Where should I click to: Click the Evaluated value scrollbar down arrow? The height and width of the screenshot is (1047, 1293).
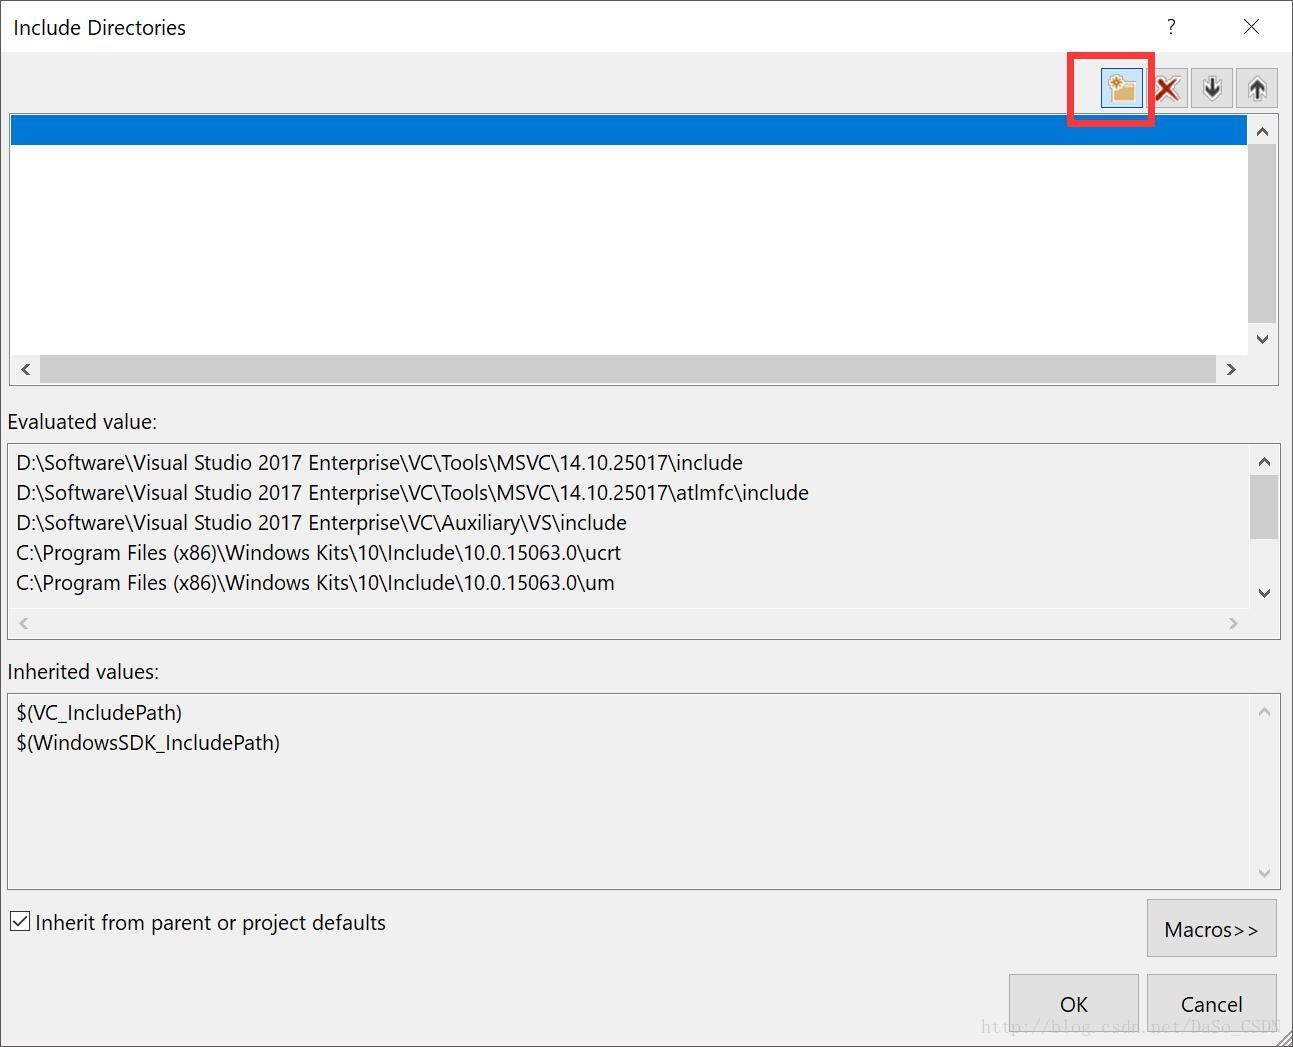click(x=1264, y=593)
